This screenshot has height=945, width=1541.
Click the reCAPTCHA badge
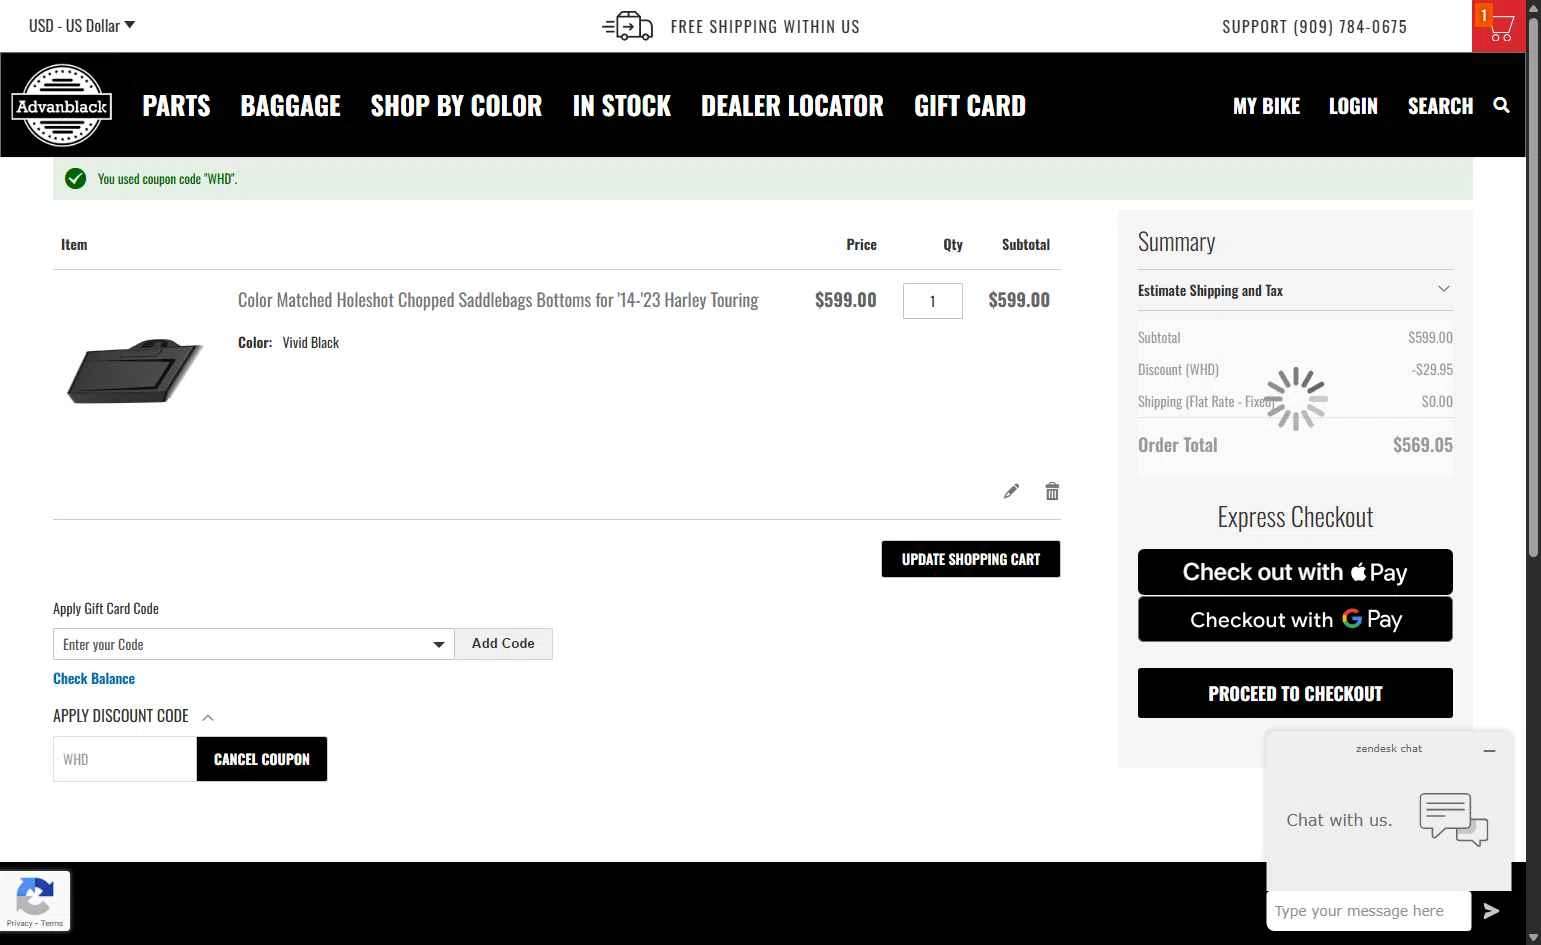tap(35, 902)
